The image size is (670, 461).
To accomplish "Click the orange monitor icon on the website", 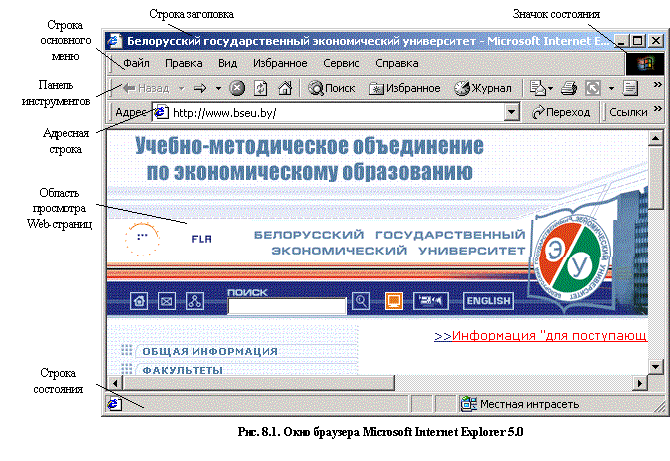I will [394, 301].
